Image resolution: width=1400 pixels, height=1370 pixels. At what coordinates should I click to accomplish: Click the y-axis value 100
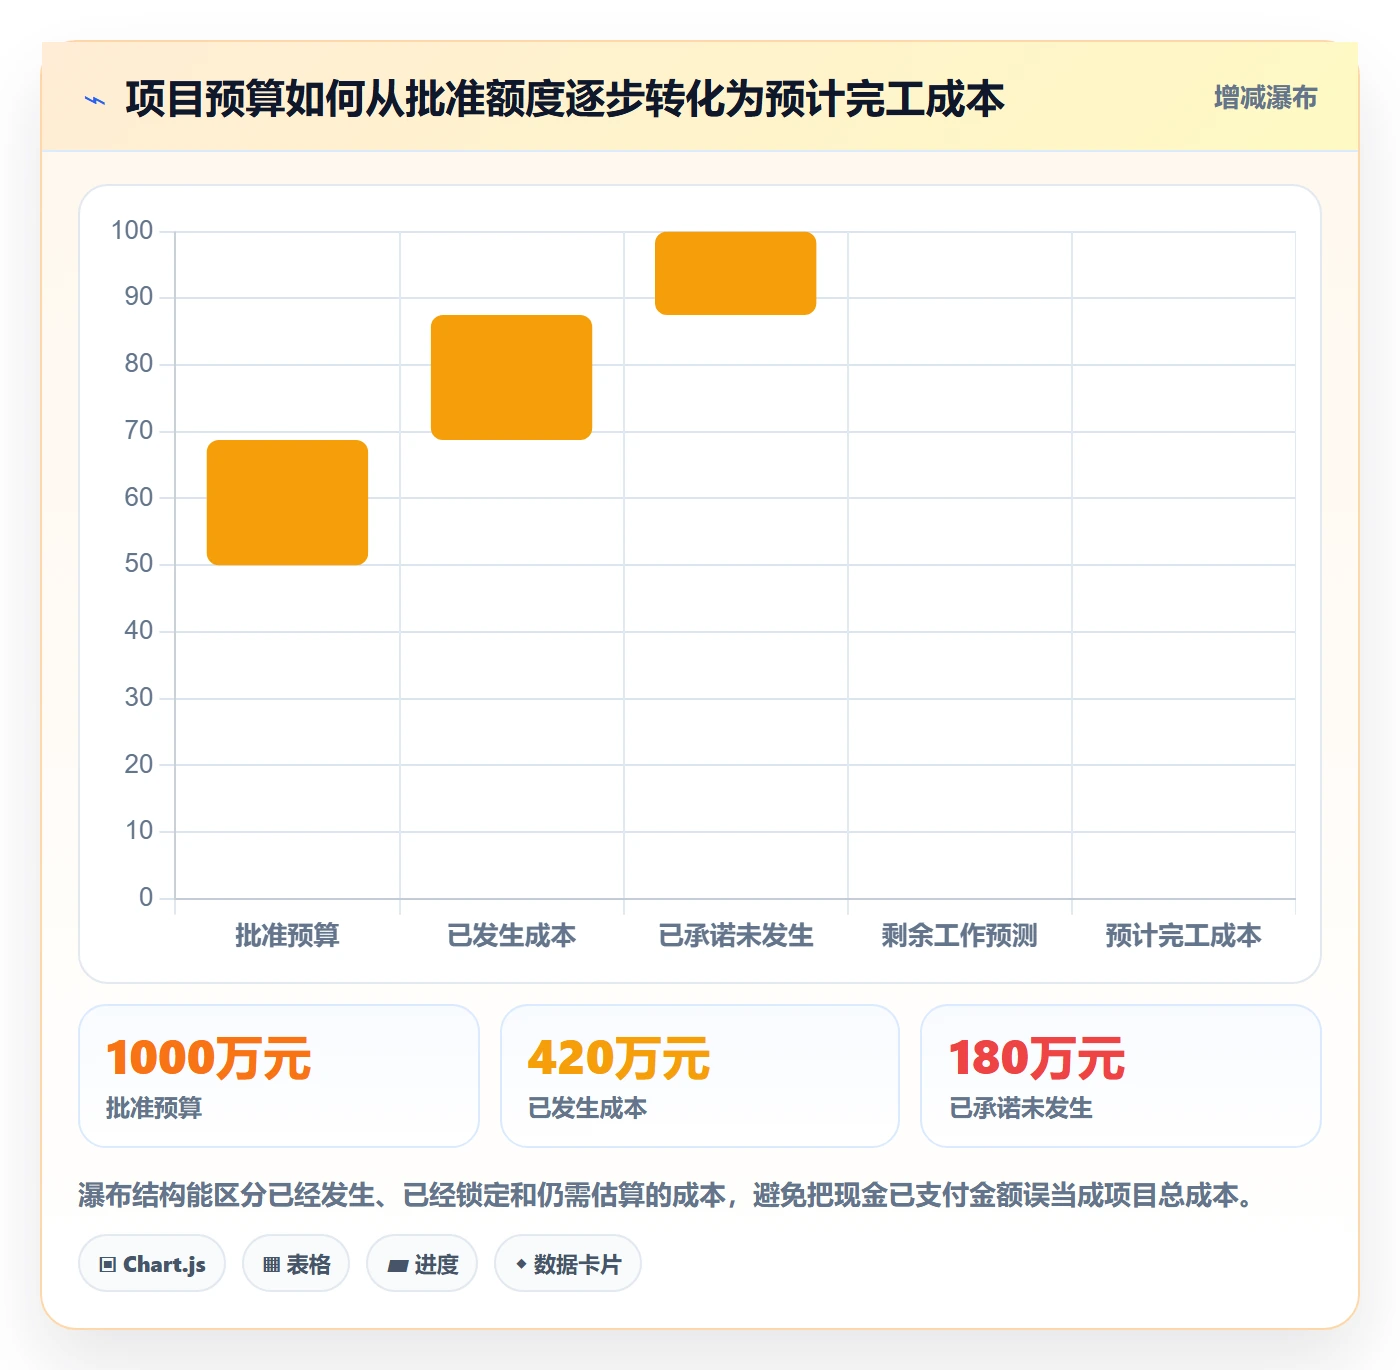132,231
